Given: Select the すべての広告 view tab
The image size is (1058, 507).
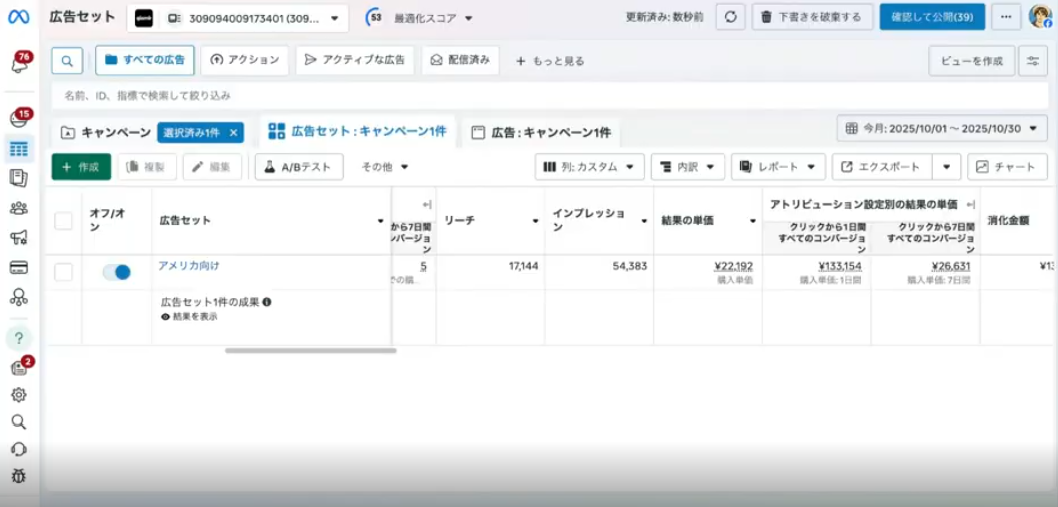Looking at the screenshot, I should pyautogui.click(x=144, y=60).
